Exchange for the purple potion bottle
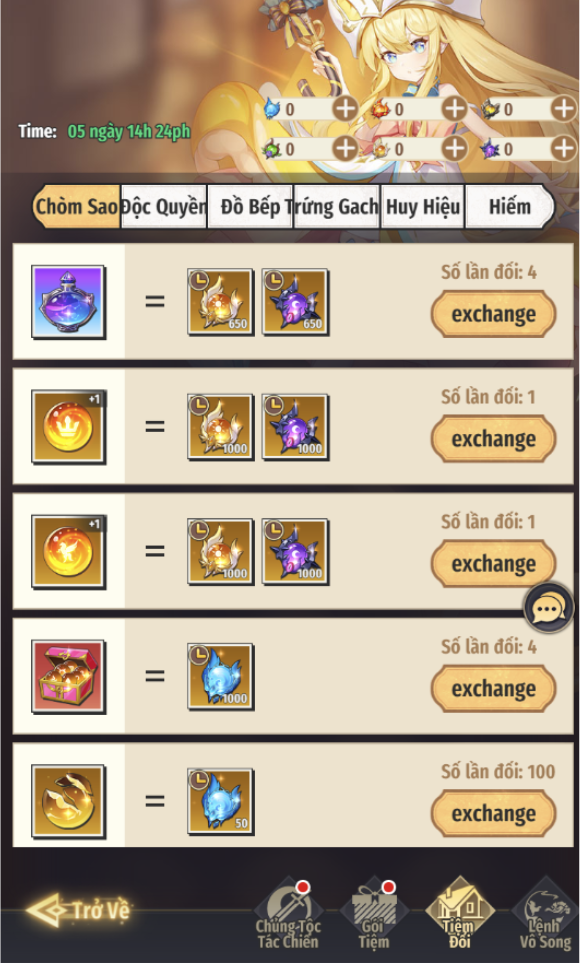Screen dimensions: 580x964 click(x=493, y=314)
